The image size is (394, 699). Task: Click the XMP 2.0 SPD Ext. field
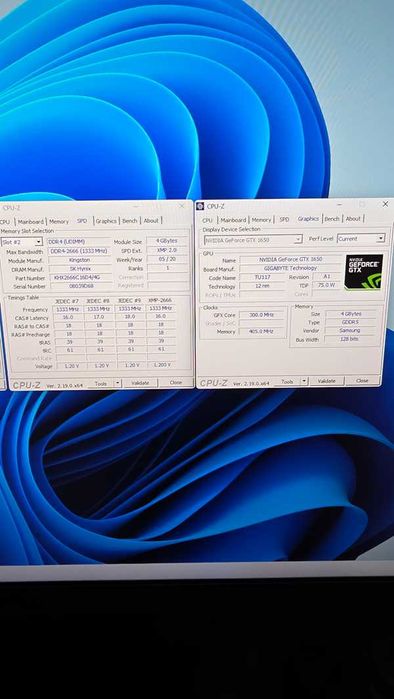tap(168, 250)
